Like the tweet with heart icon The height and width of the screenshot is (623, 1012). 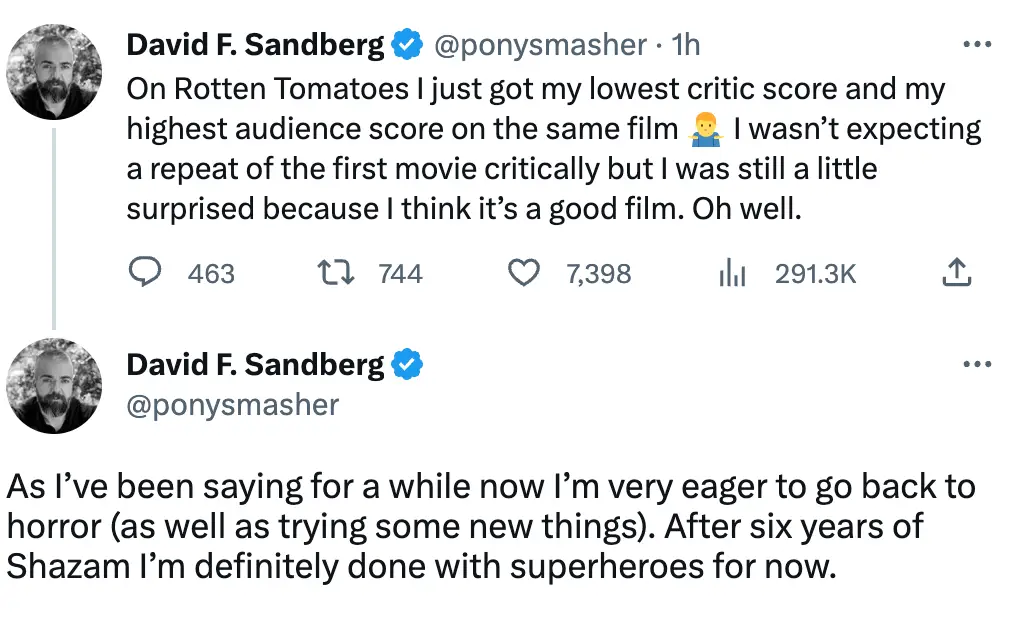coord(525,273)
